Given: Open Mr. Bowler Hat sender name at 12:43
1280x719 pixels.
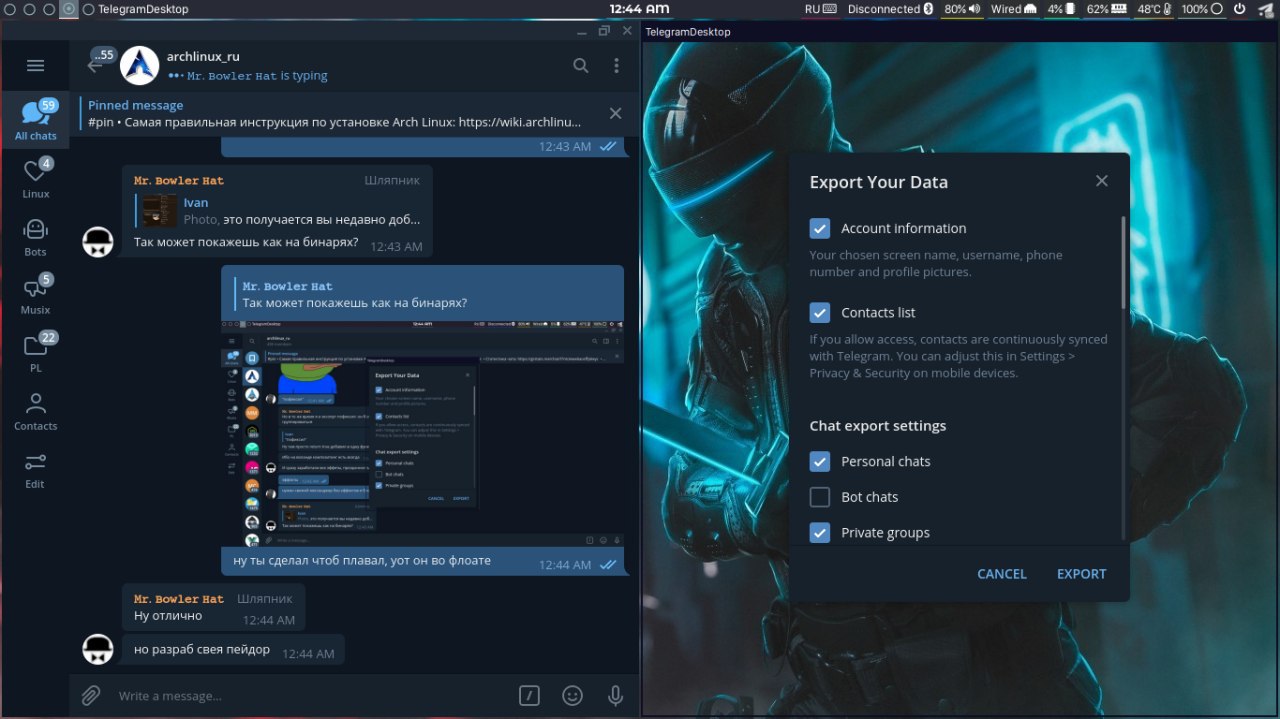Looking at the screenshot, I should [179, 181].
